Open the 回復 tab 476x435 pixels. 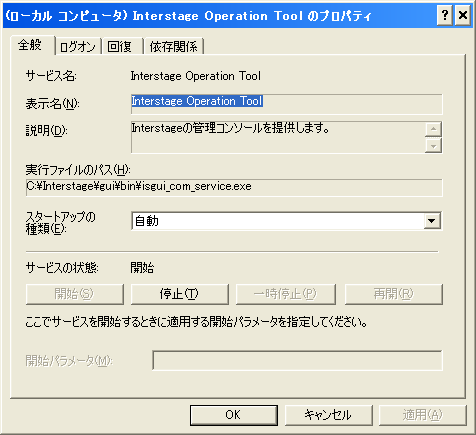(x=122, y=46)
